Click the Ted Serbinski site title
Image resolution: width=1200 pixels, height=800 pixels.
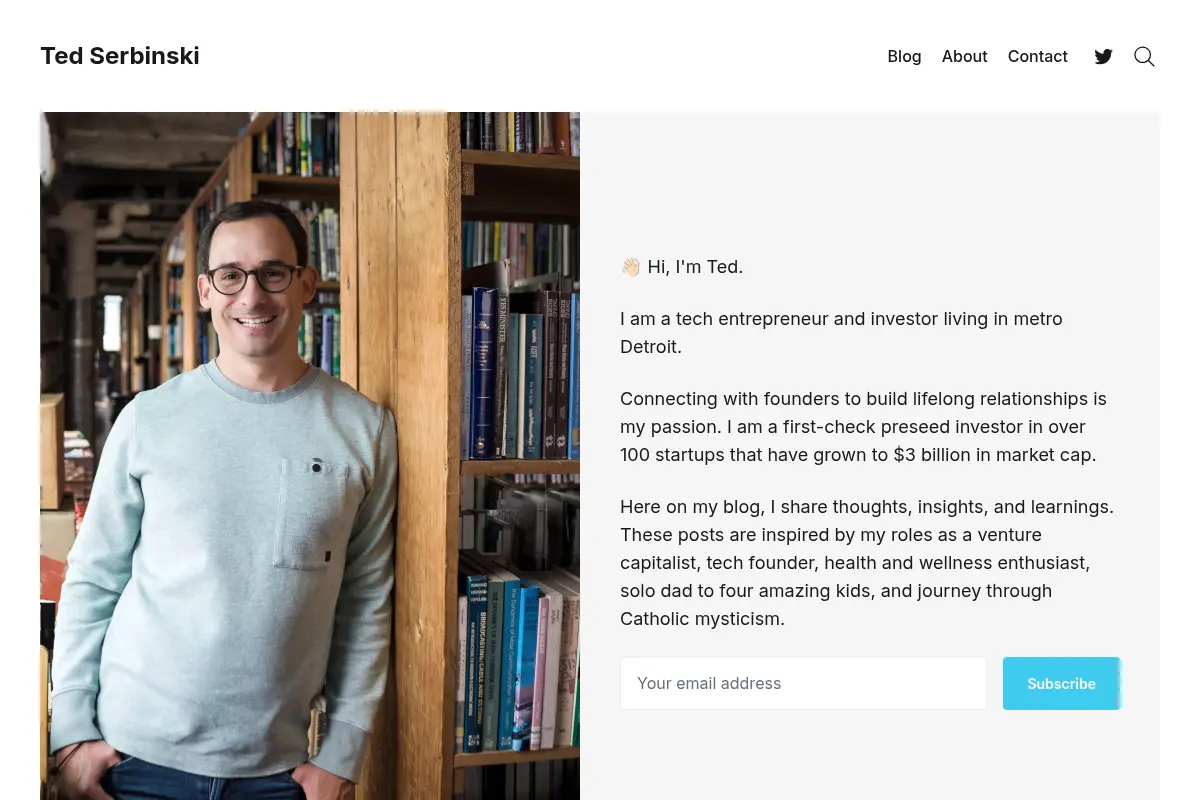pos(120,56)
